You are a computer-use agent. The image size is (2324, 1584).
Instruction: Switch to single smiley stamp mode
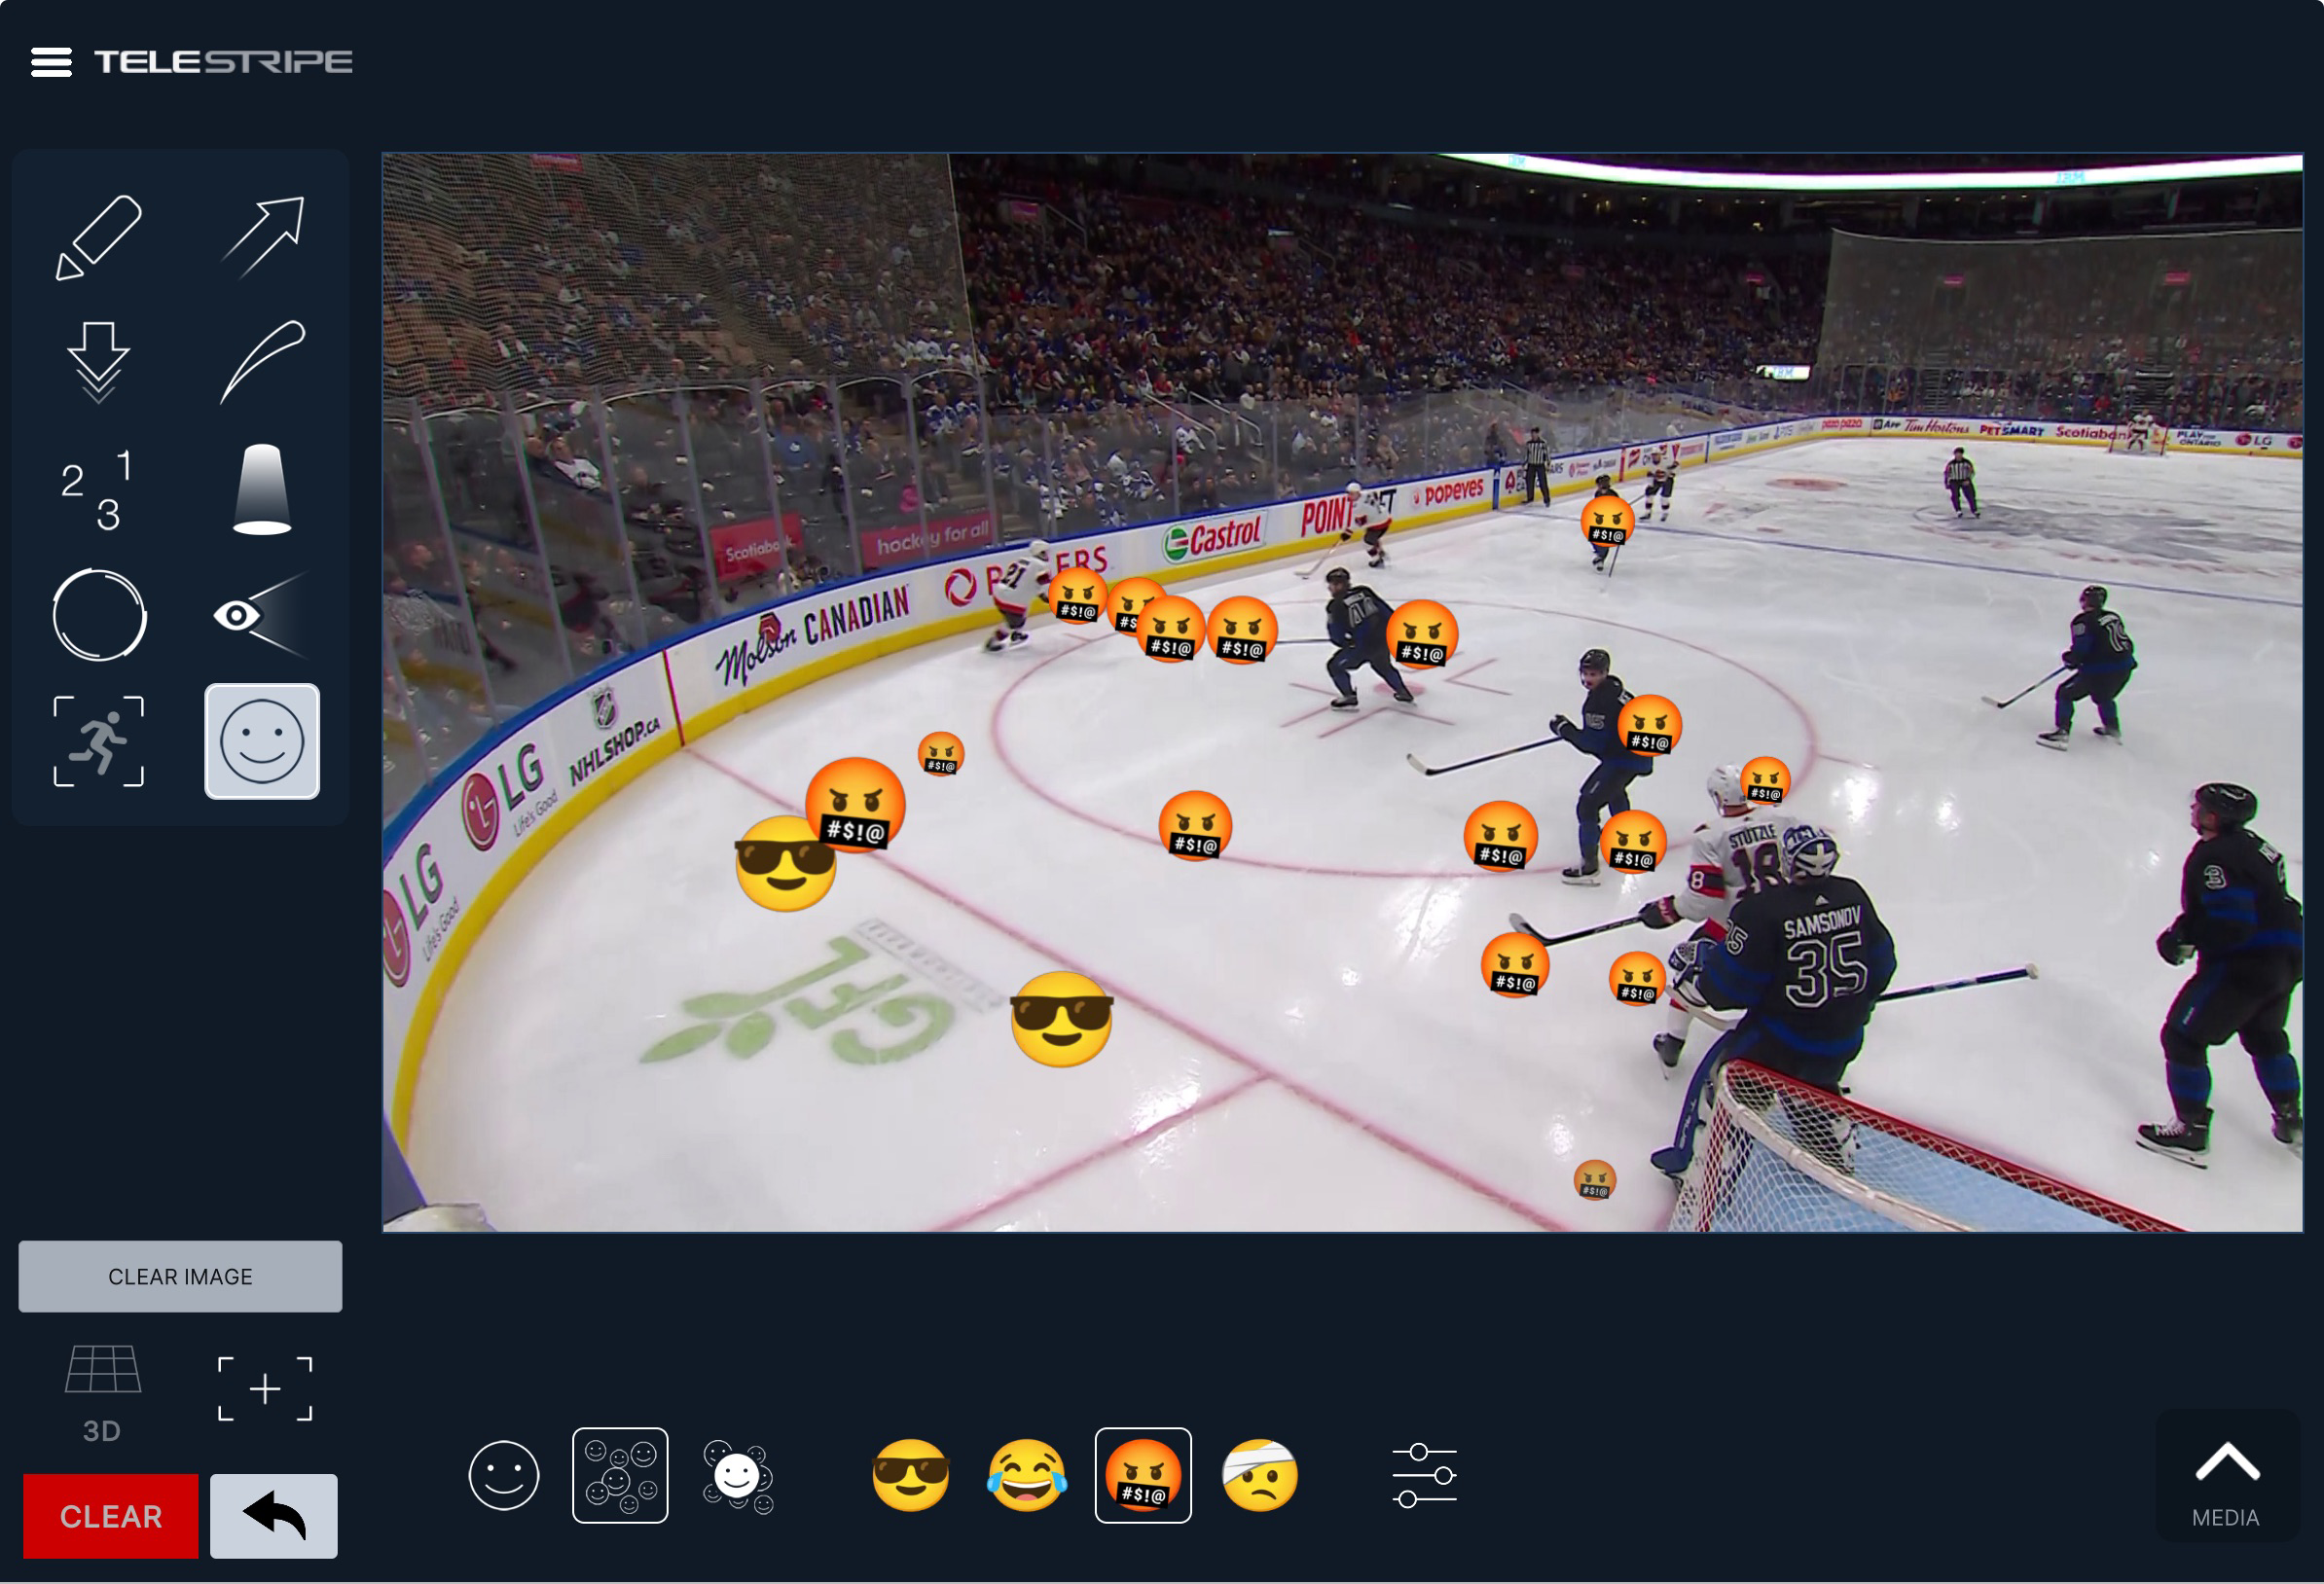tap(504, 1476)
